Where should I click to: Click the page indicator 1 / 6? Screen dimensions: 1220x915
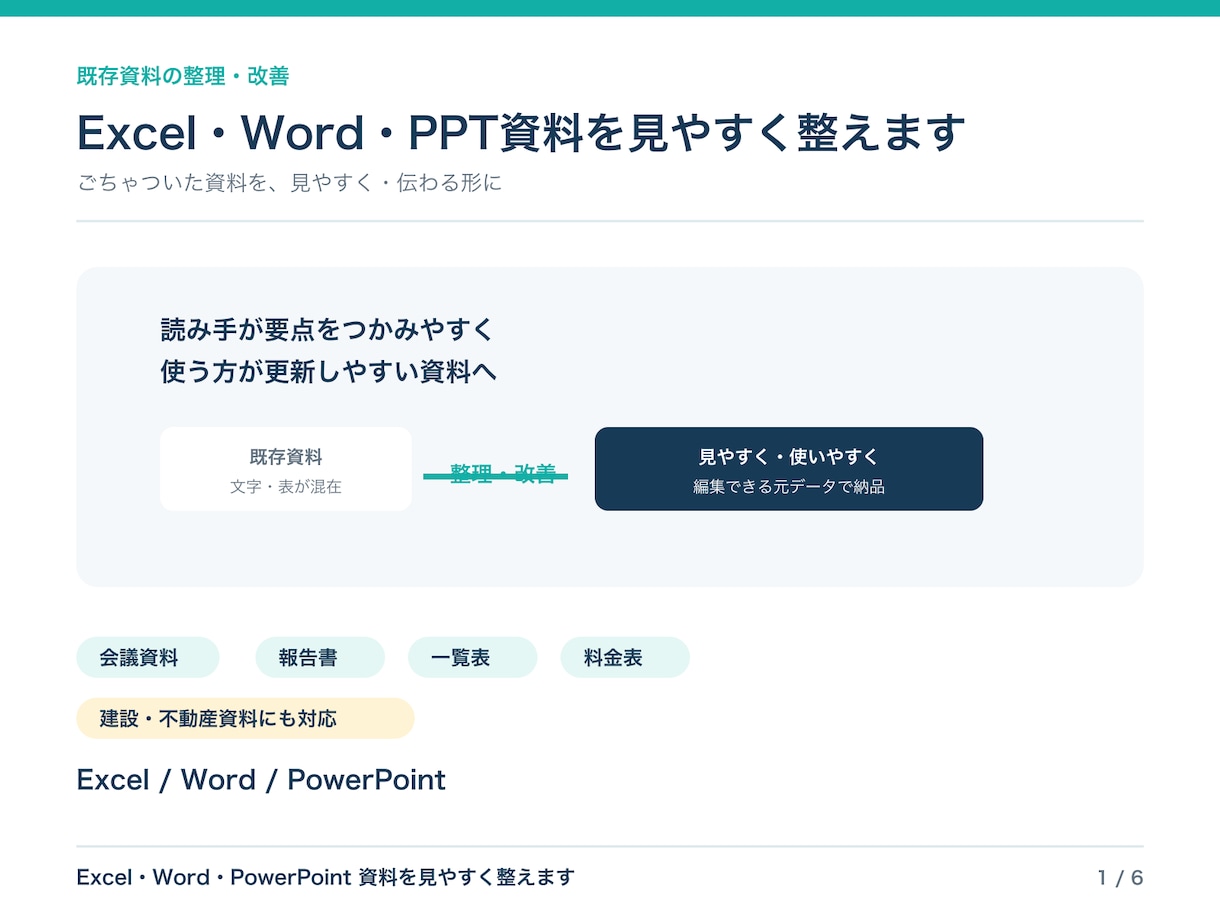(1120, 878)
